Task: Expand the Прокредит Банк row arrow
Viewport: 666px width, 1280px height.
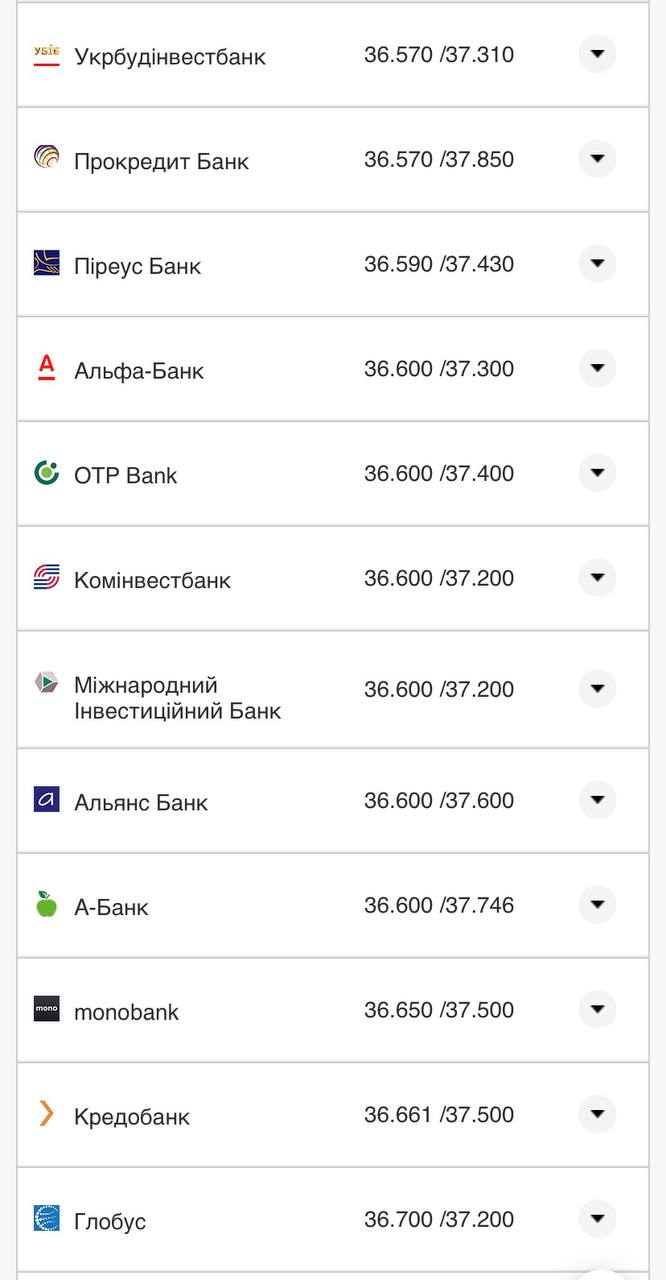Action: (597, 159)
